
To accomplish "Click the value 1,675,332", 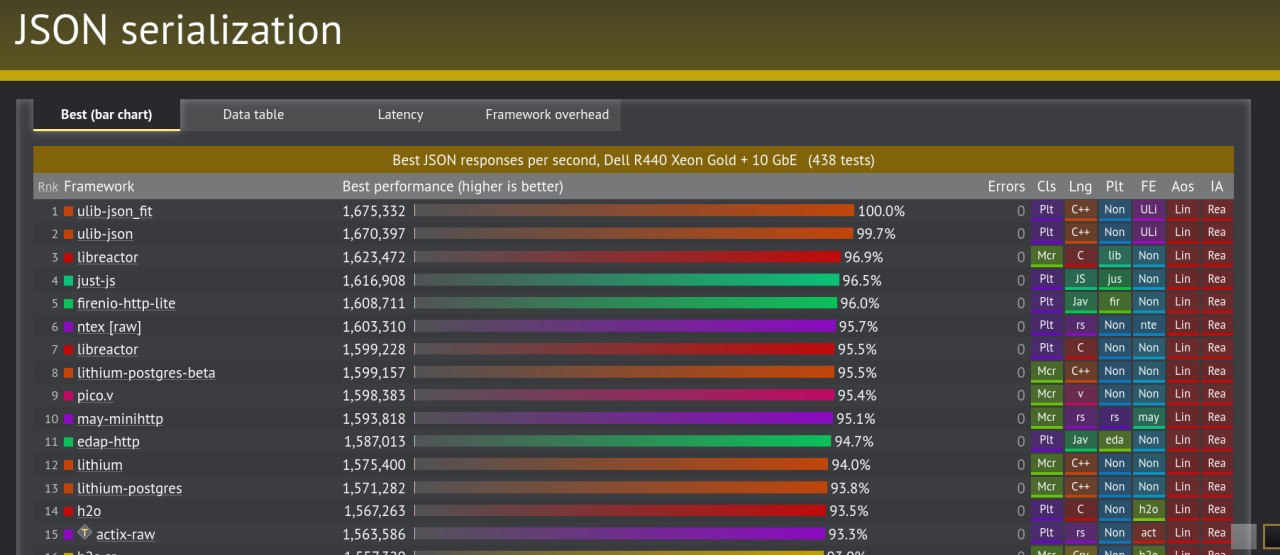I will (374, 211).
